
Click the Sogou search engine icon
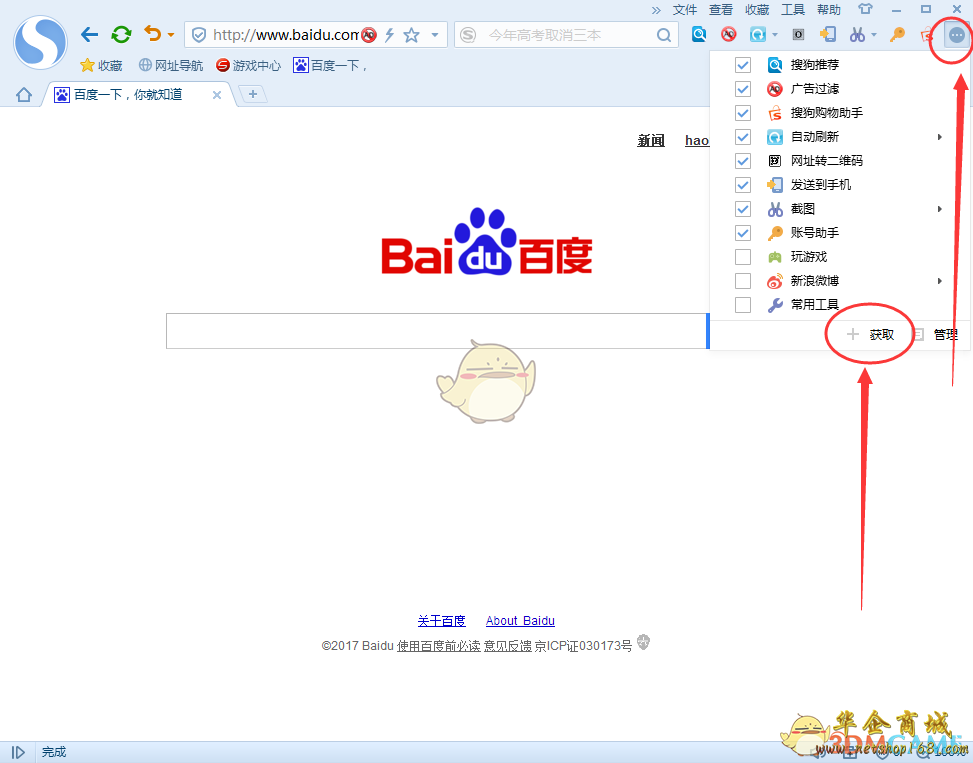pyautogui.click(x=469, y=35)
